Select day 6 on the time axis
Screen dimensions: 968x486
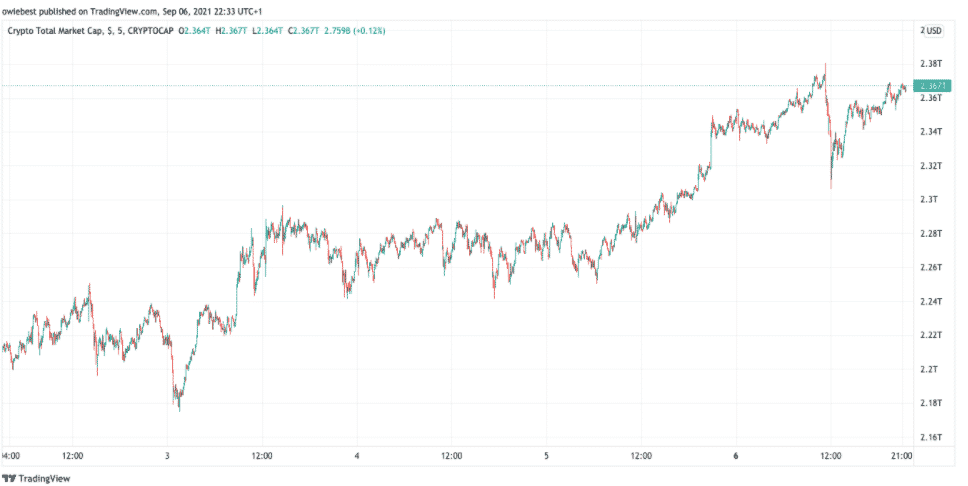pyautogui.click(x=735, y=456)
